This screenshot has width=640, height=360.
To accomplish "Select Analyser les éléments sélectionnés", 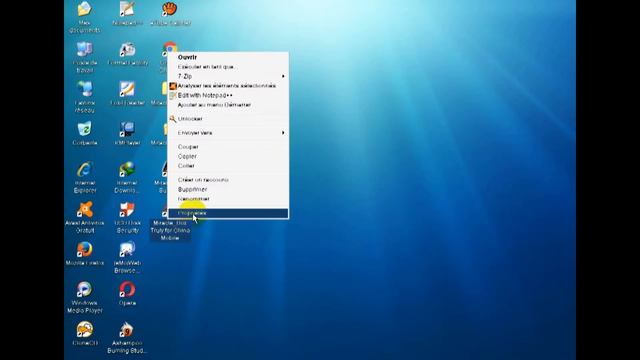I will coord(228,86).
